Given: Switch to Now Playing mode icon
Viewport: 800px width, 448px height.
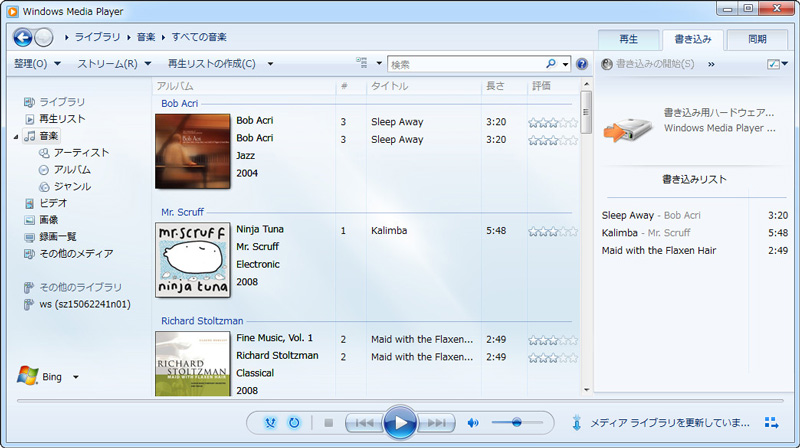Looking at the screenshot, I should pos(771,422).
